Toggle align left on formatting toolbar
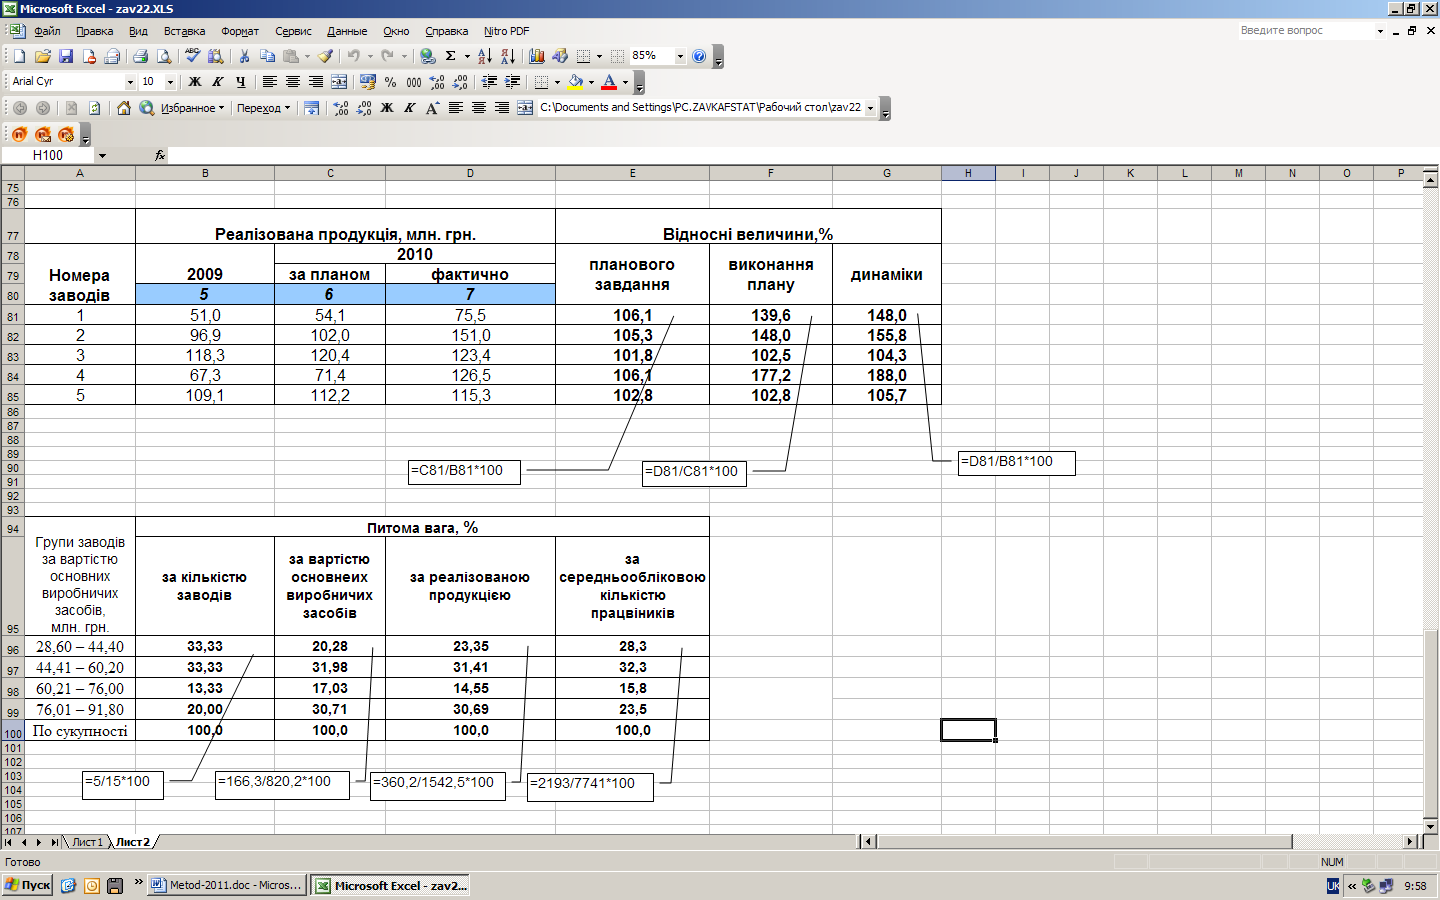1440x900 pixels. (269, 82)
